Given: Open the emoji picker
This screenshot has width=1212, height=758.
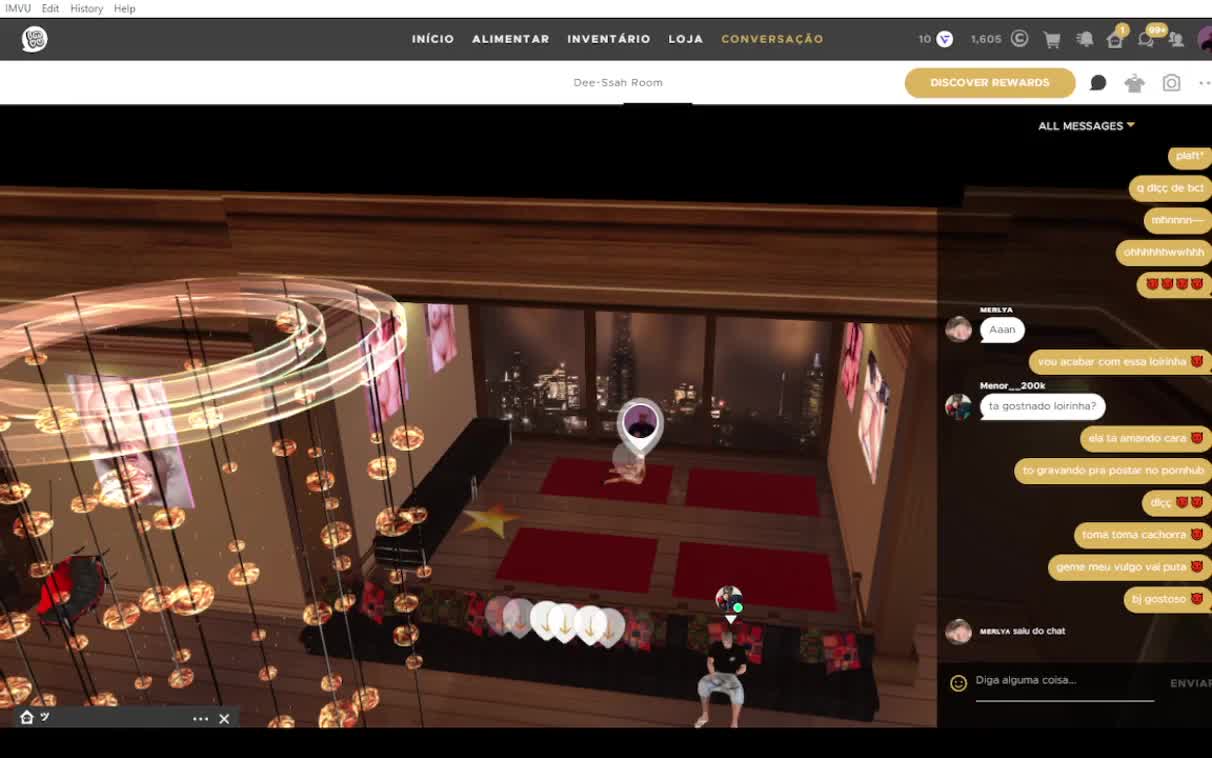Looking at the screenshot, I should (958, 683).
